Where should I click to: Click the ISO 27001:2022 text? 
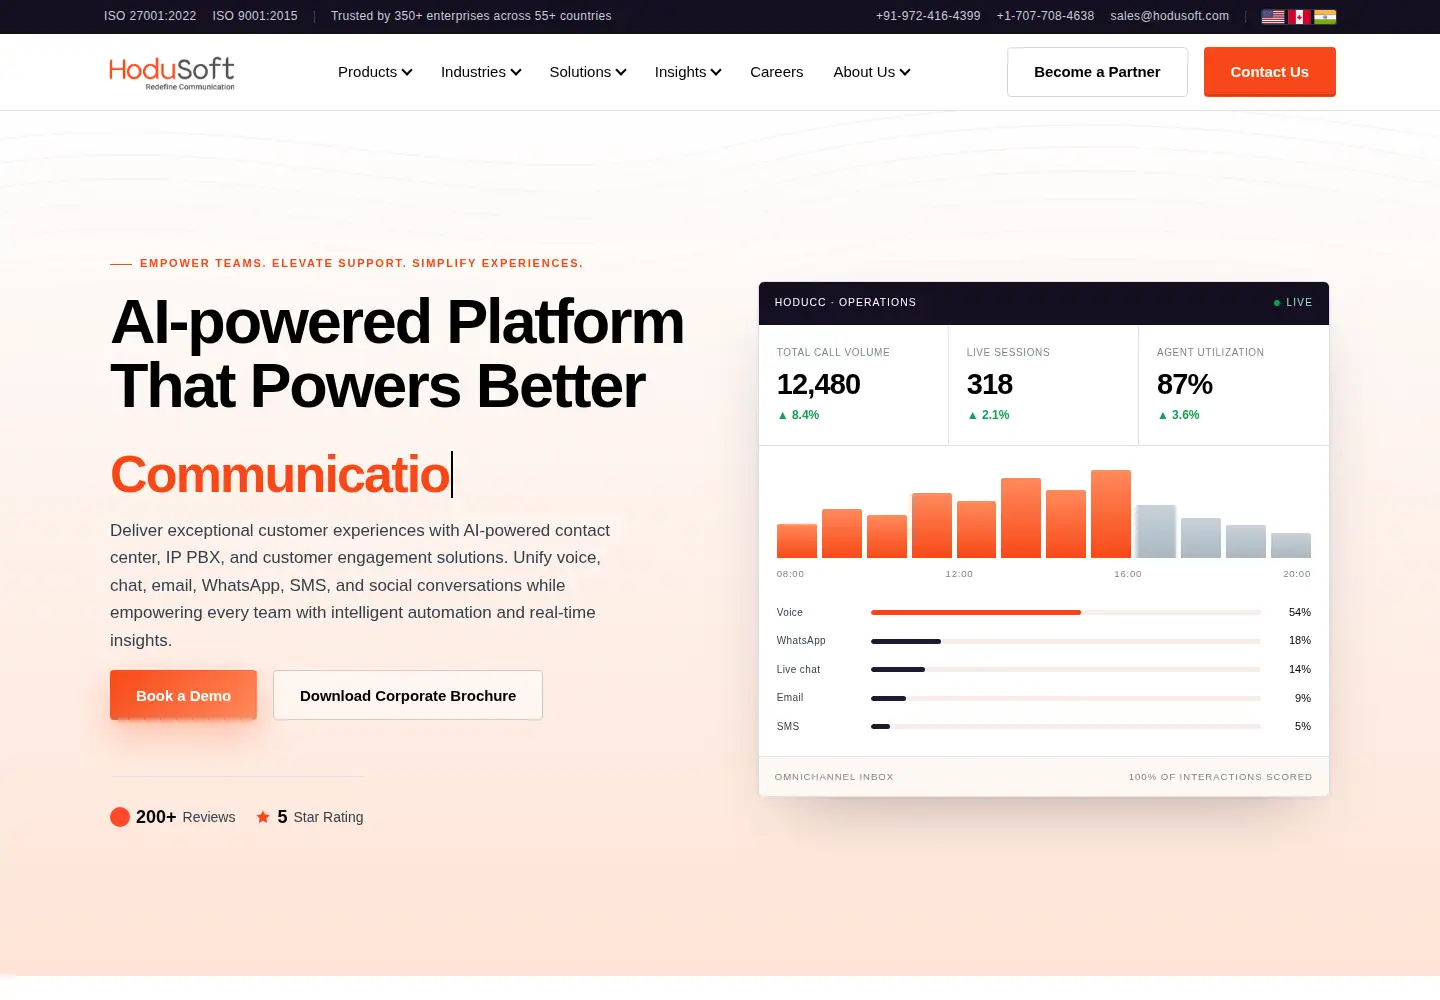pyautogui.click(x=150, y=16)
